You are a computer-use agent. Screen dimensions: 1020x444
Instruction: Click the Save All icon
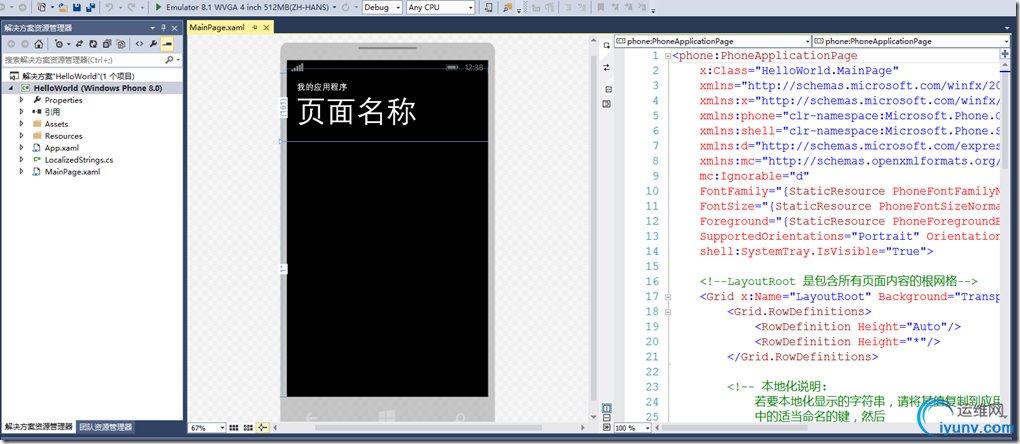pos(90,7)
